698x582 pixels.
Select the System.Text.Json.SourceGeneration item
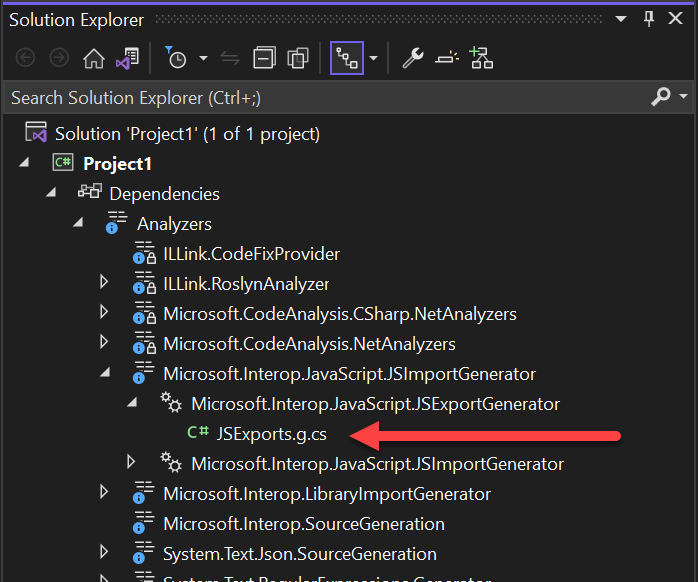pos(299,553)
